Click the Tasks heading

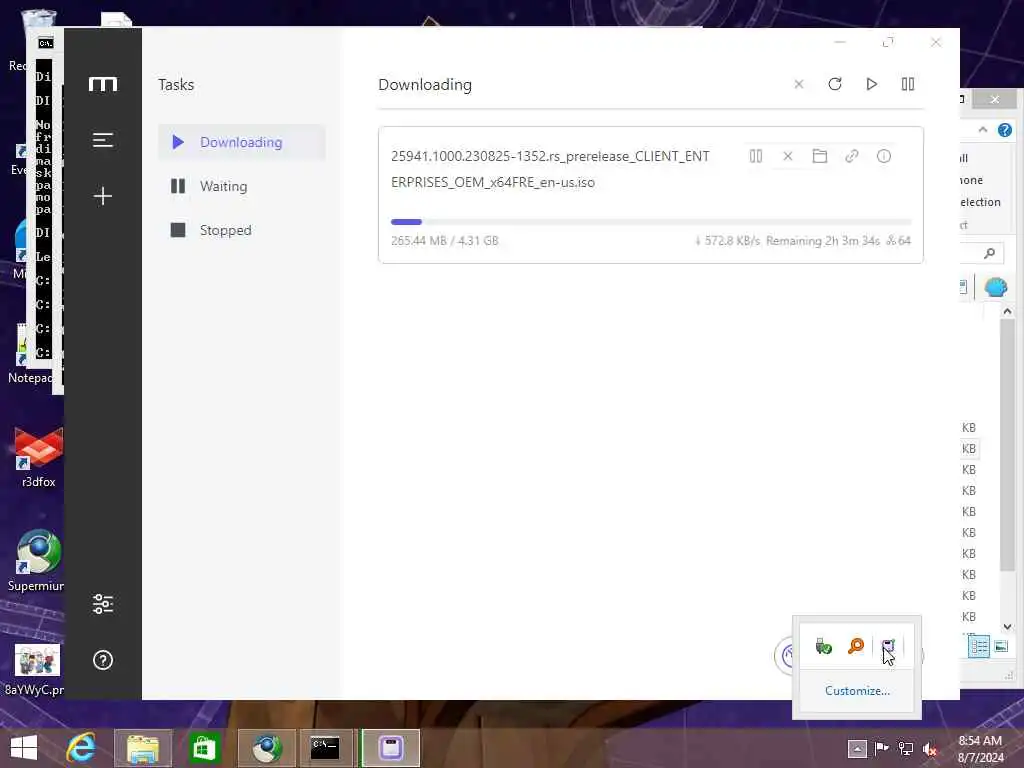point(176,85)
